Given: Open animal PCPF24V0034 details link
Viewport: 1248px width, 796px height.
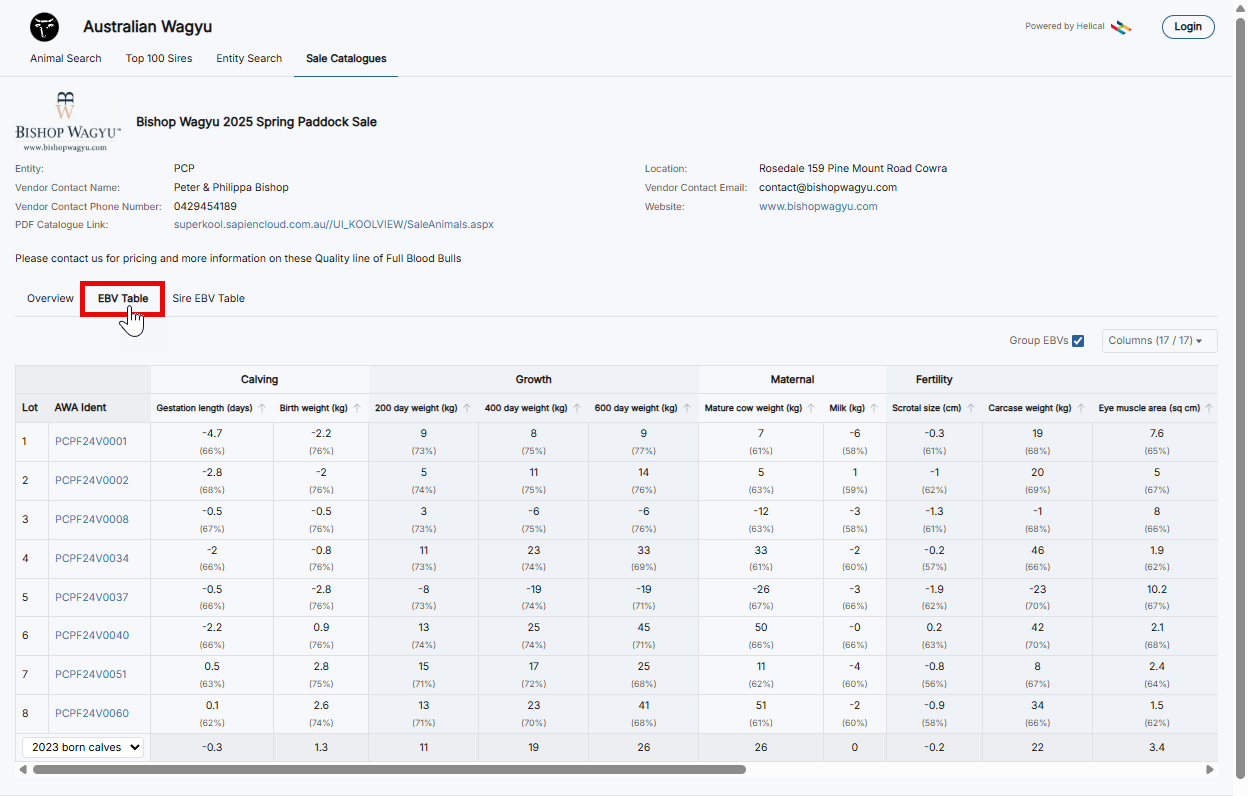Looking at the screenshot, I should [91, 558].
